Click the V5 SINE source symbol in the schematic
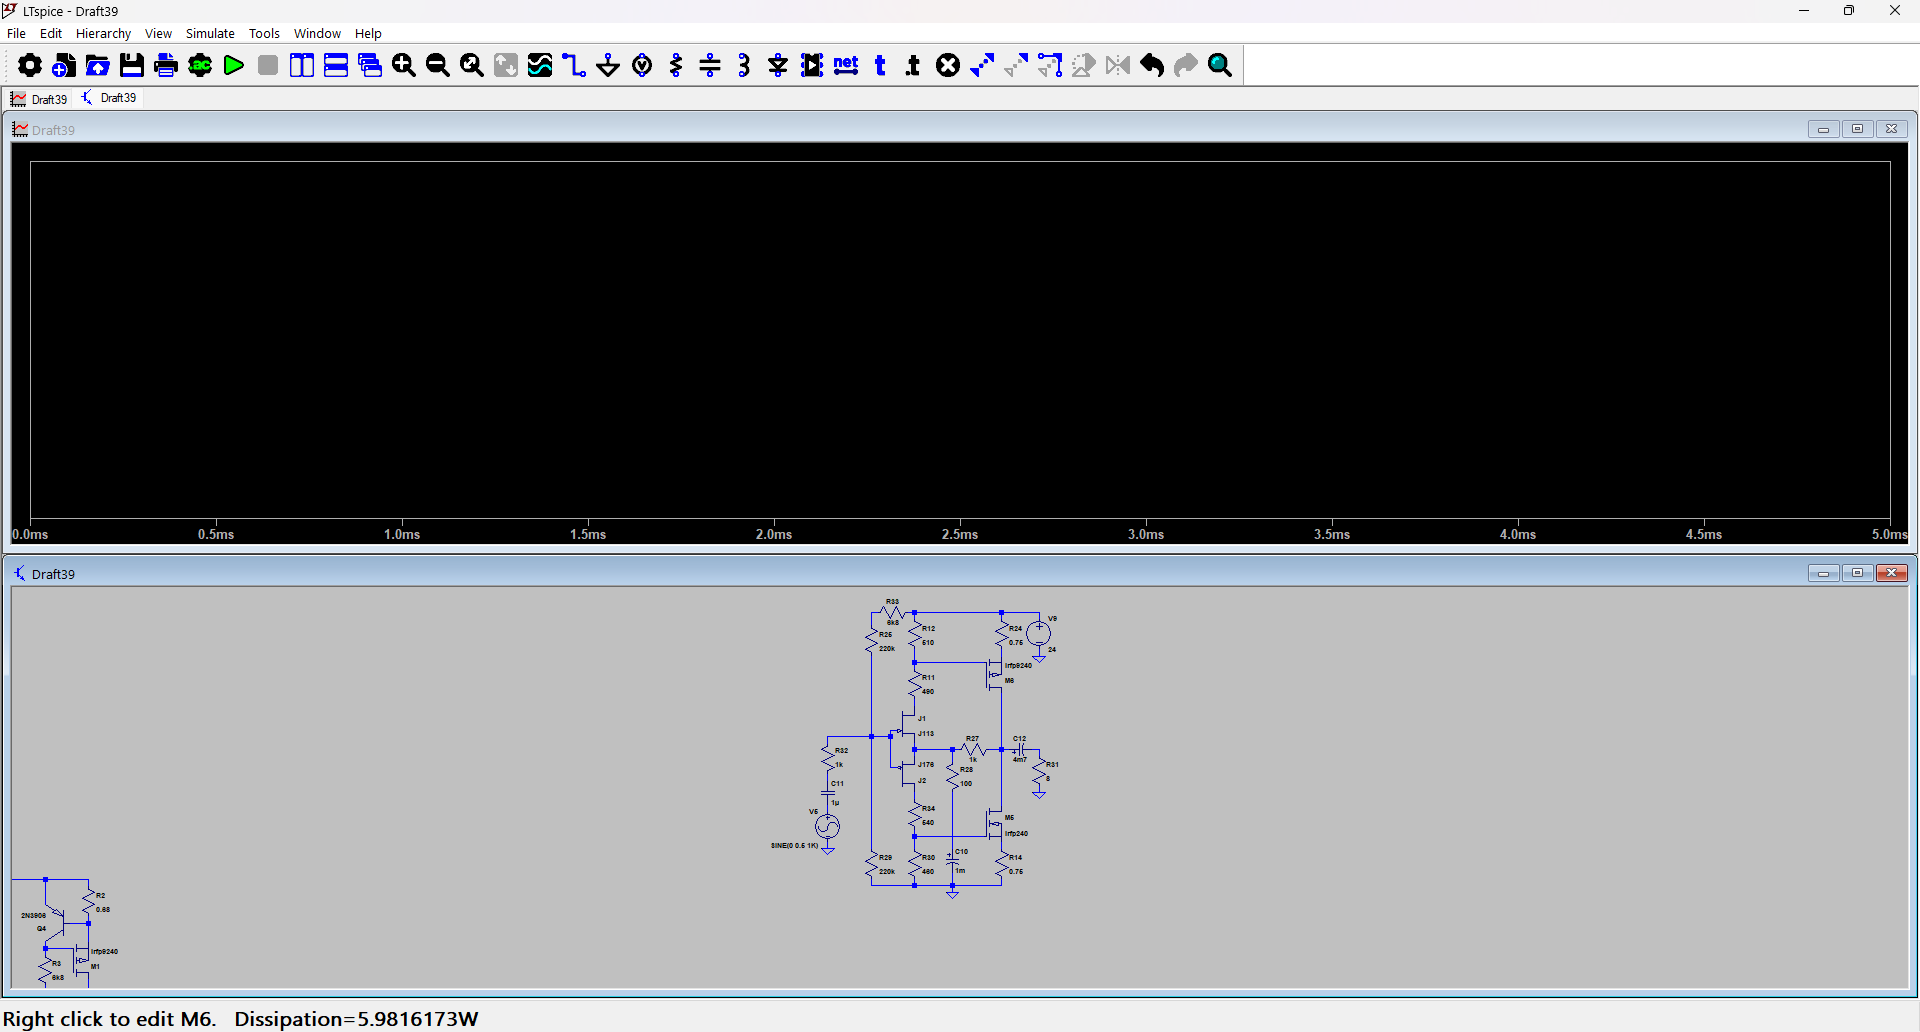 pyautogui.click(x=827, y=826)
